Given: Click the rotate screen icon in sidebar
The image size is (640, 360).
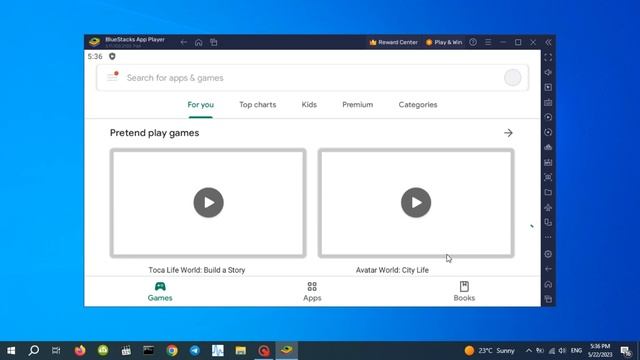Looking at the screenshot, I should [548, 222].
